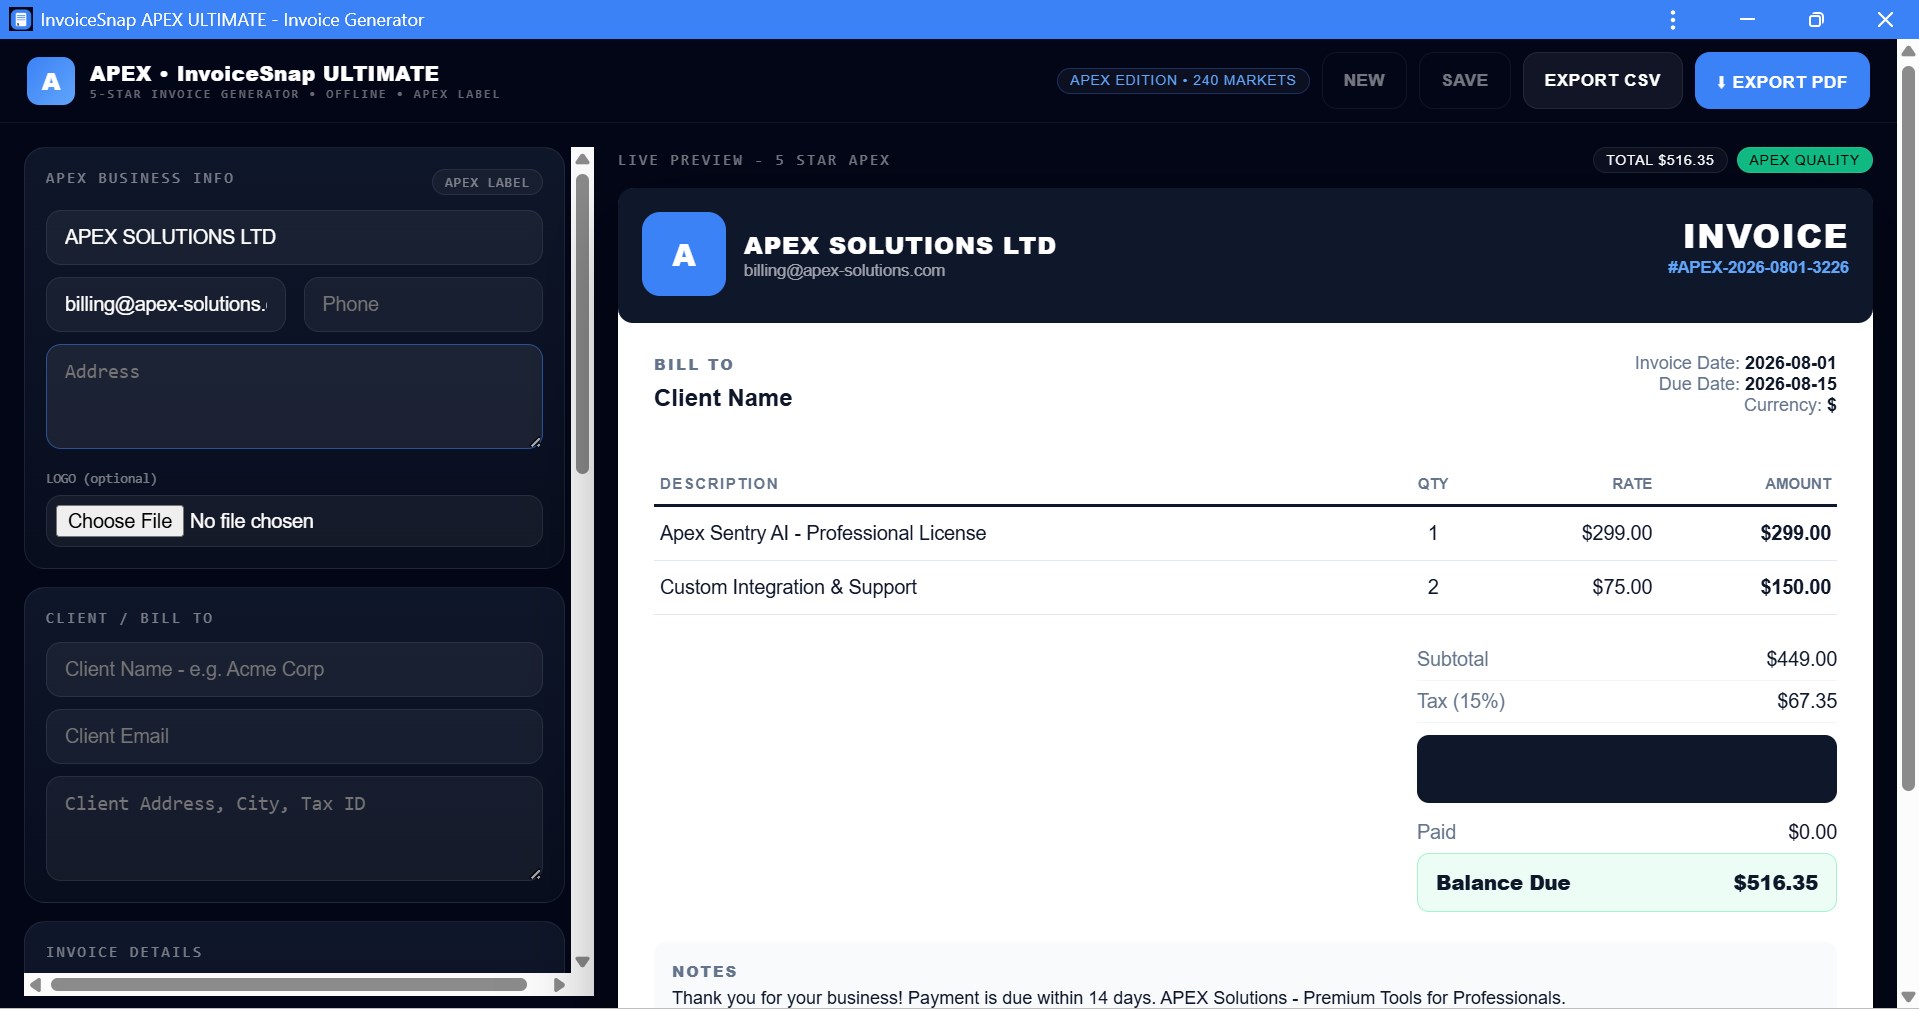The height and width of the screenshot is (1009, 1919).
Task: Open the three-dot window menu
Action: 1672,19
